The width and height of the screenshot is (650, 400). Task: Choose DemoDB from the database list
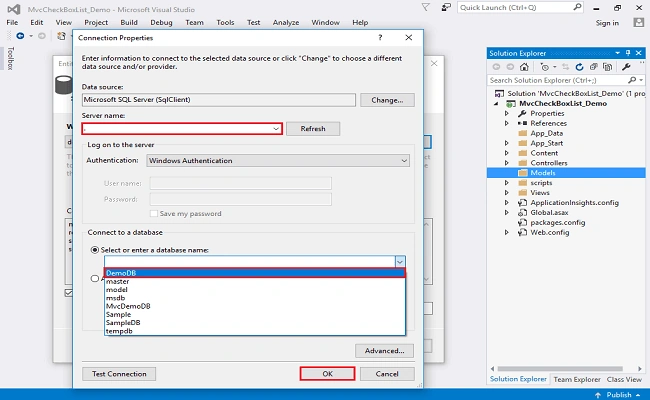pyautogui.click(x=255, y=273)
